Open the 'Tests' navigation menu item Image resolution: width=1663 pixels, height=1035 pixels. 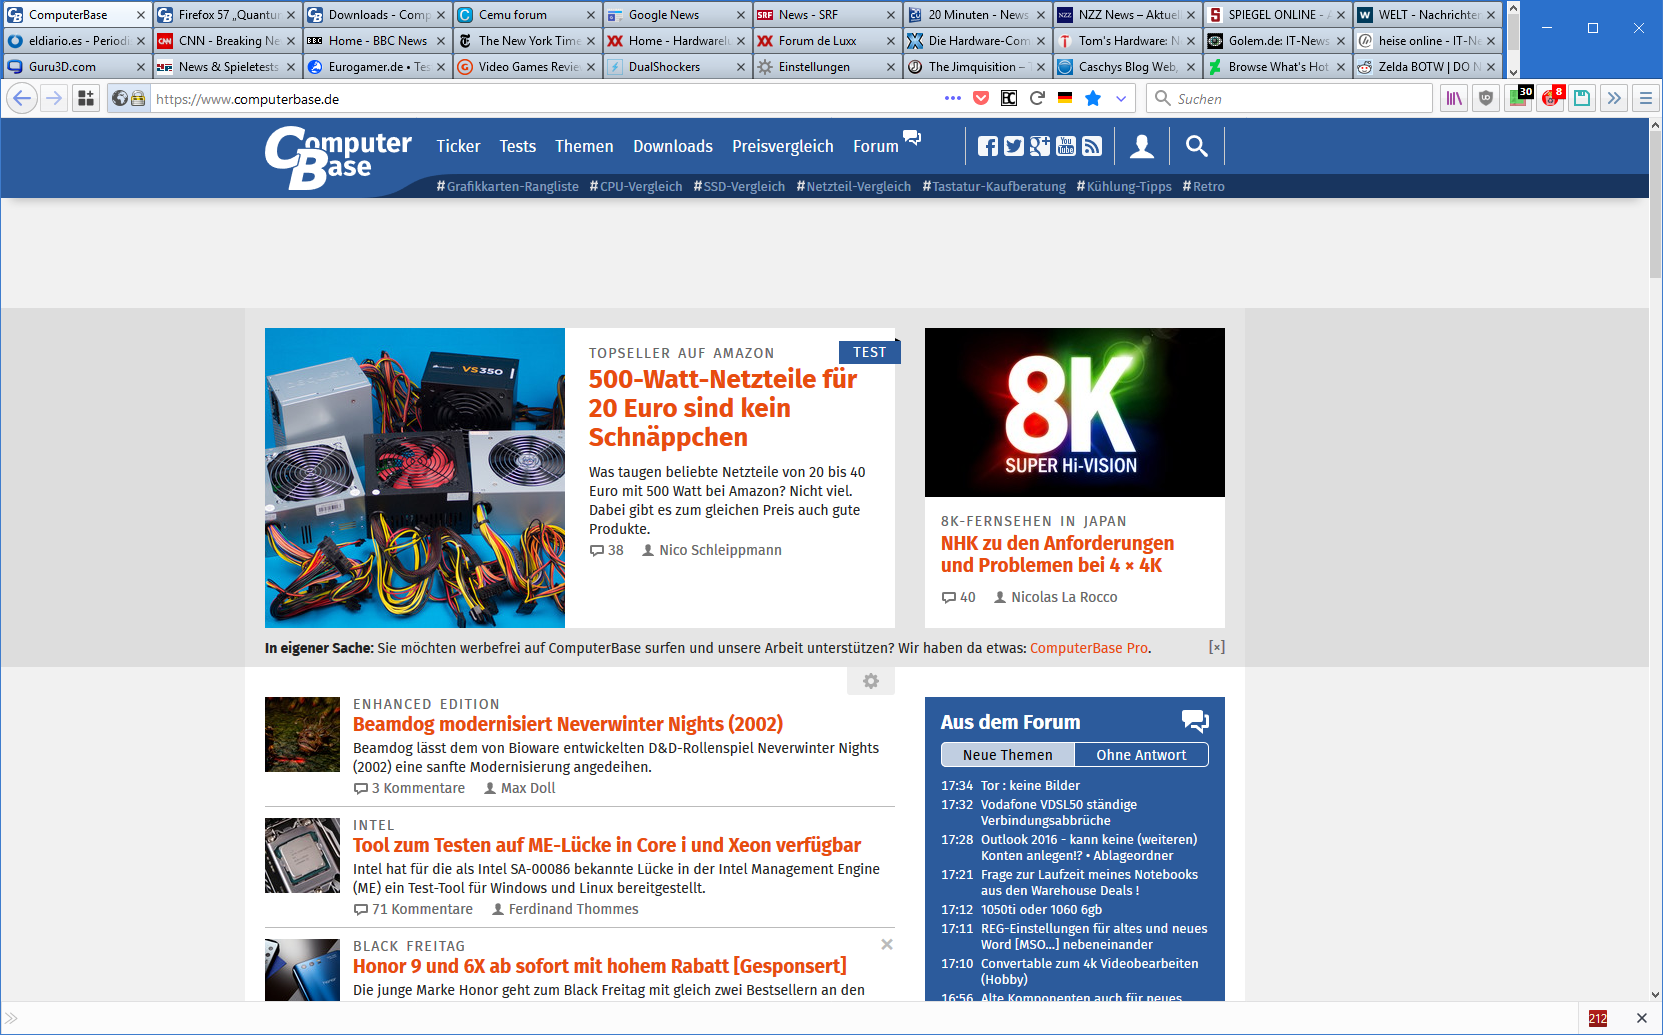click(518, 146)
